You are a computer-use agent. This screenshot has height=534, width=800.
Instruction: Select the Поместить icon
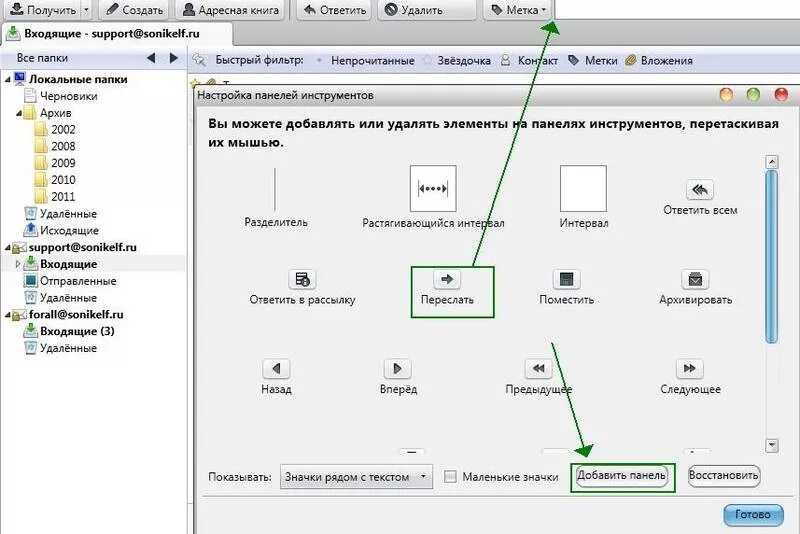pos(566,279)
